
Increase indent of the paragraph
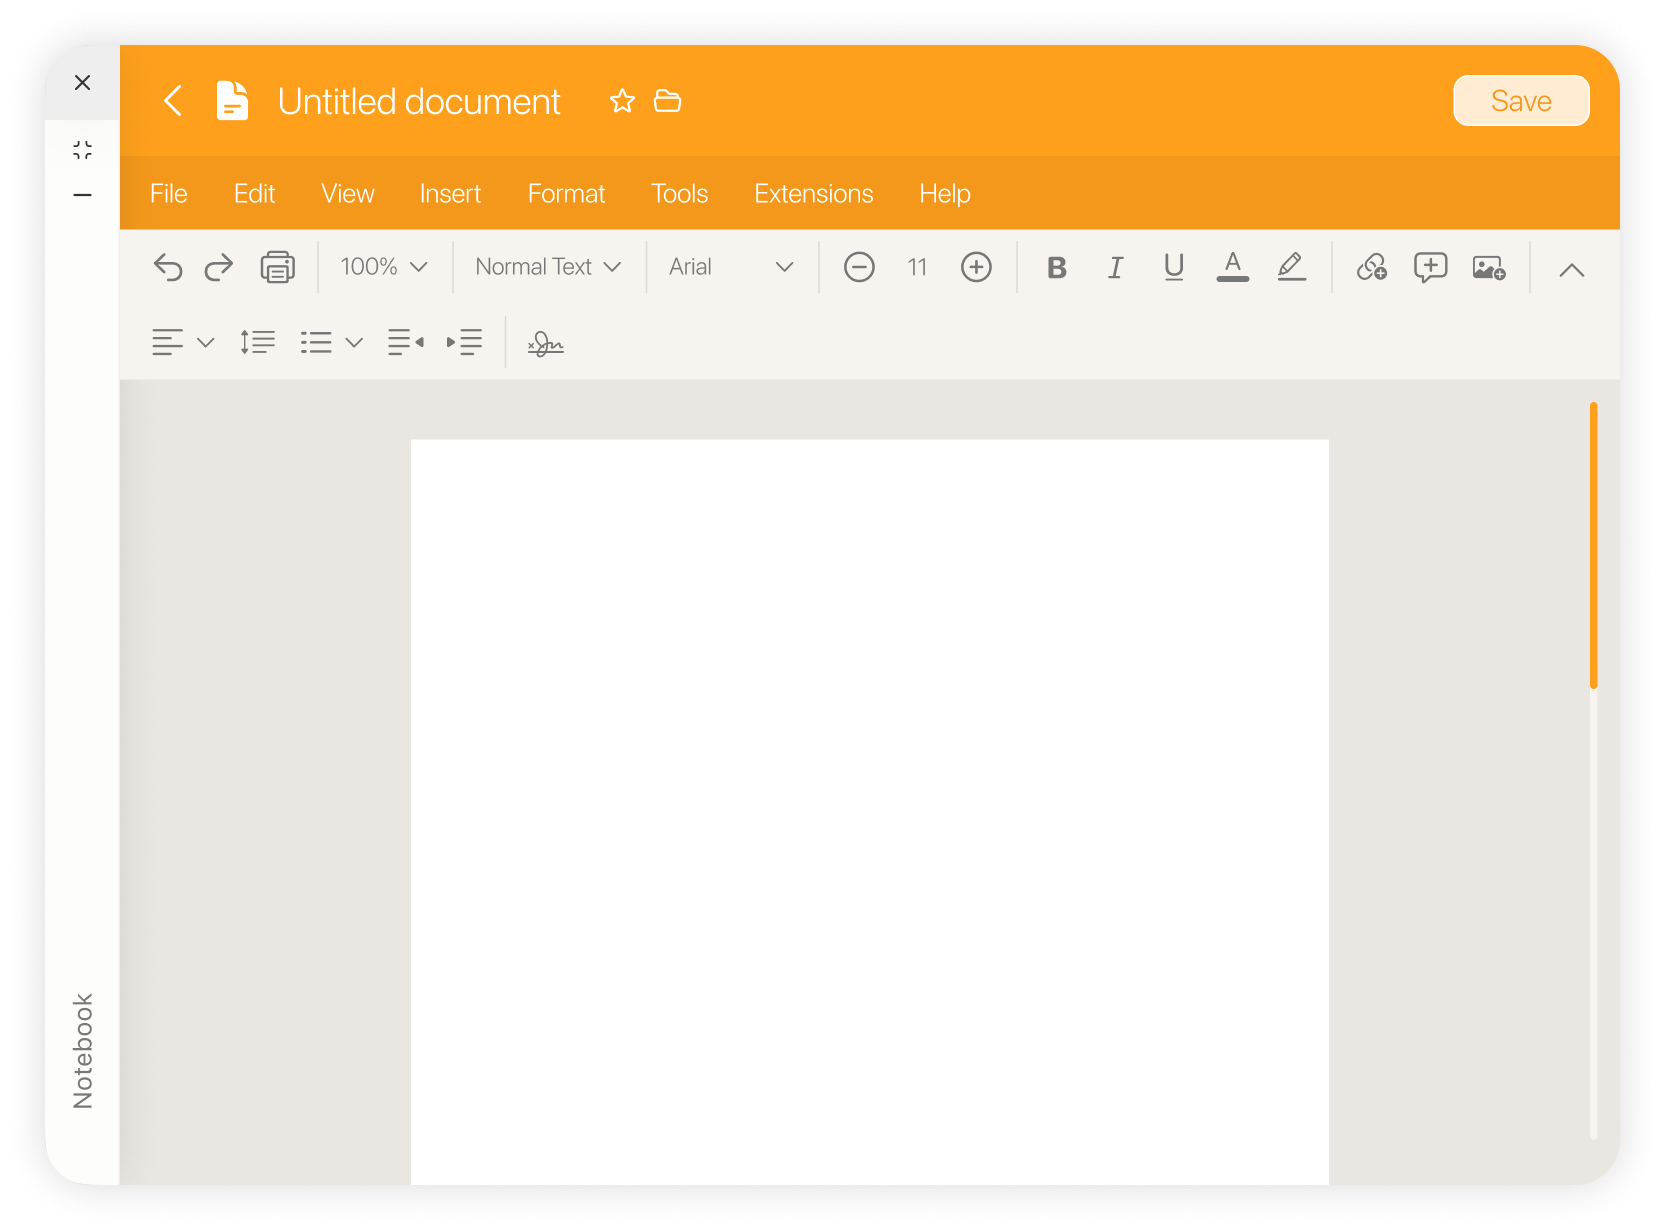coord(464,342)
